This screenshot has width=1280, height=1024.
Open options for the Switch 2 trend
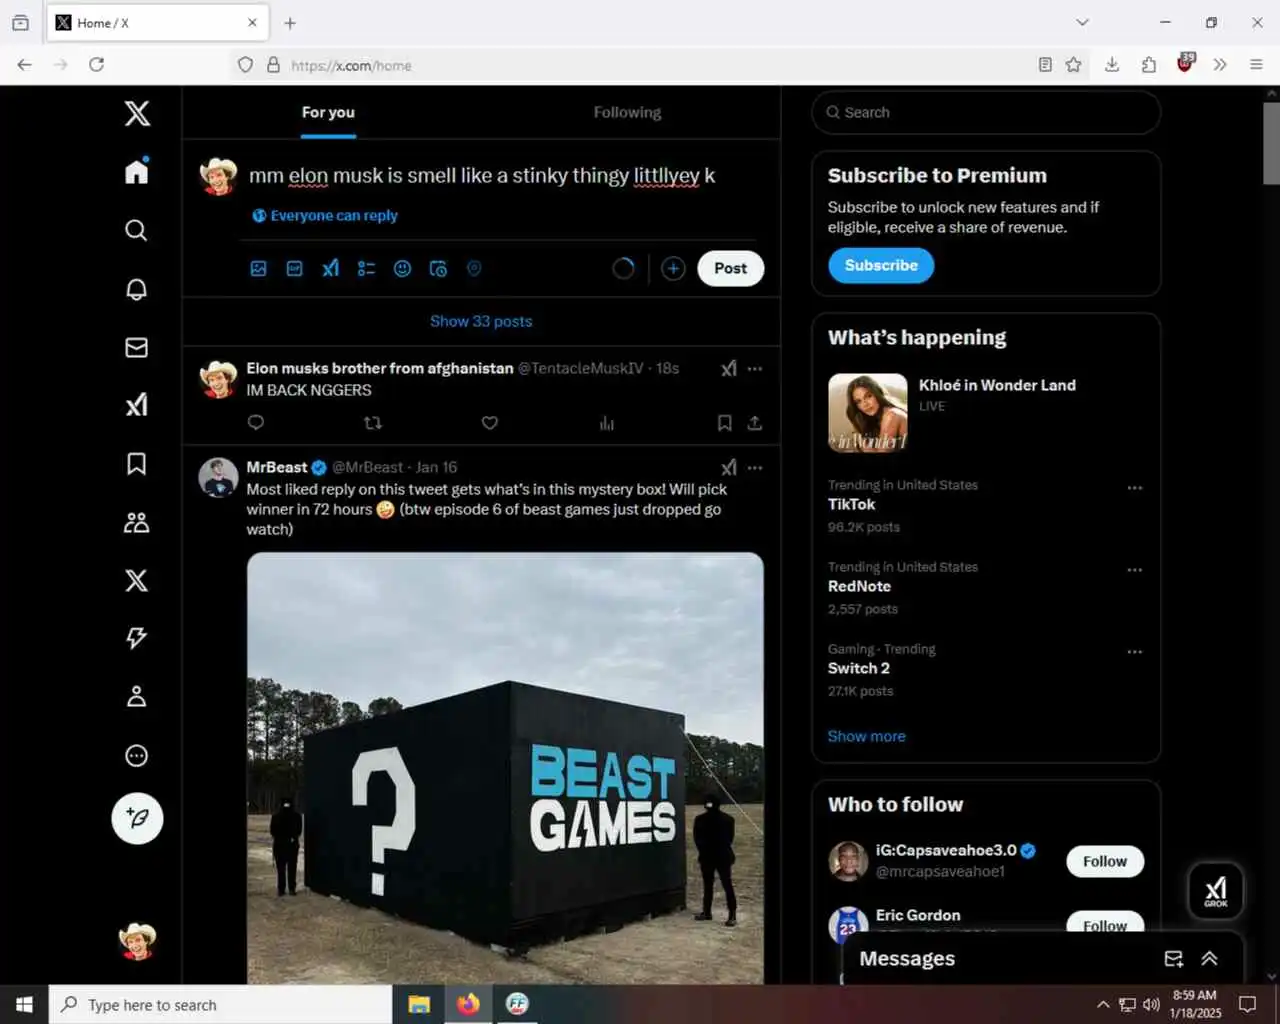(1135, 652)
